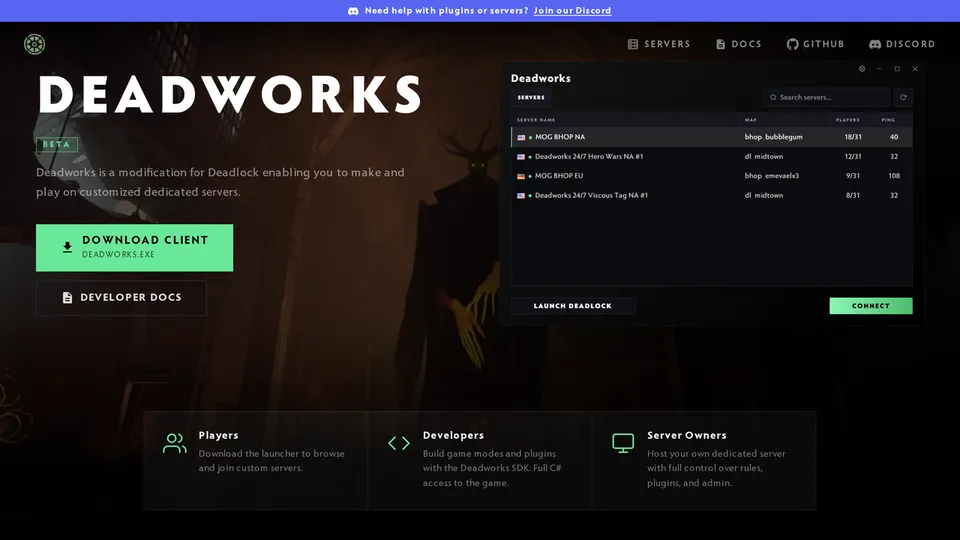Click the bhop_emevaelx3 map cell
This screenshot has width=960, height=540.
(x=771, y=176)
